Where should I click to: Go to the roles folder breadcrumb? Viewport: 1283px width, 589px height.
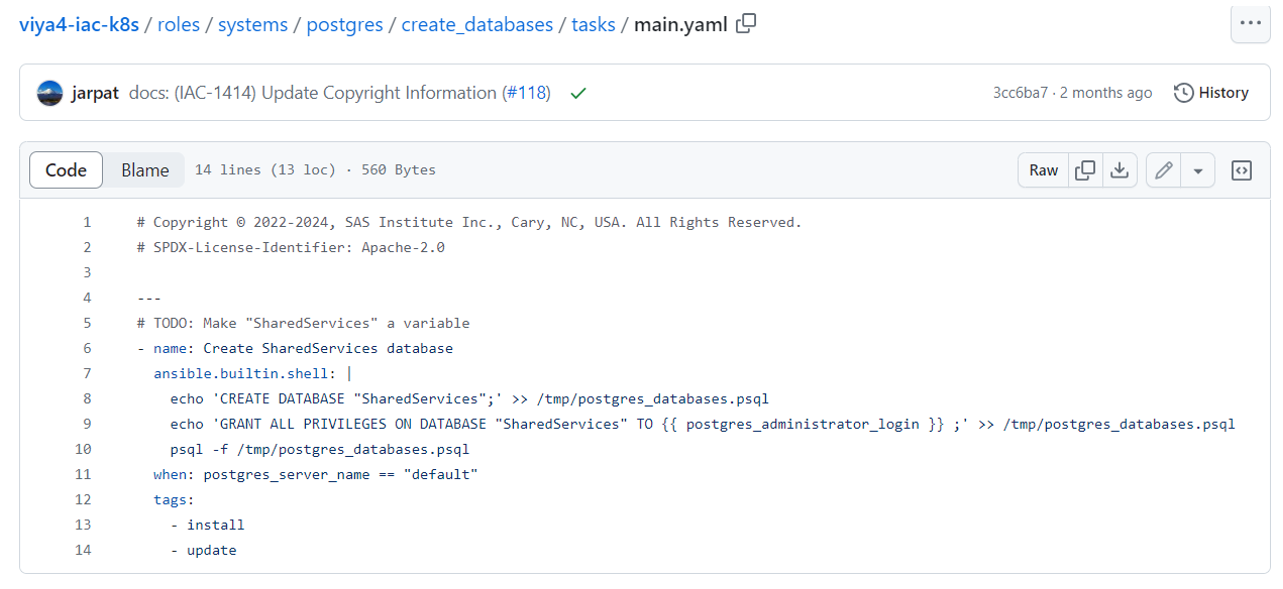tap(178, 24)
